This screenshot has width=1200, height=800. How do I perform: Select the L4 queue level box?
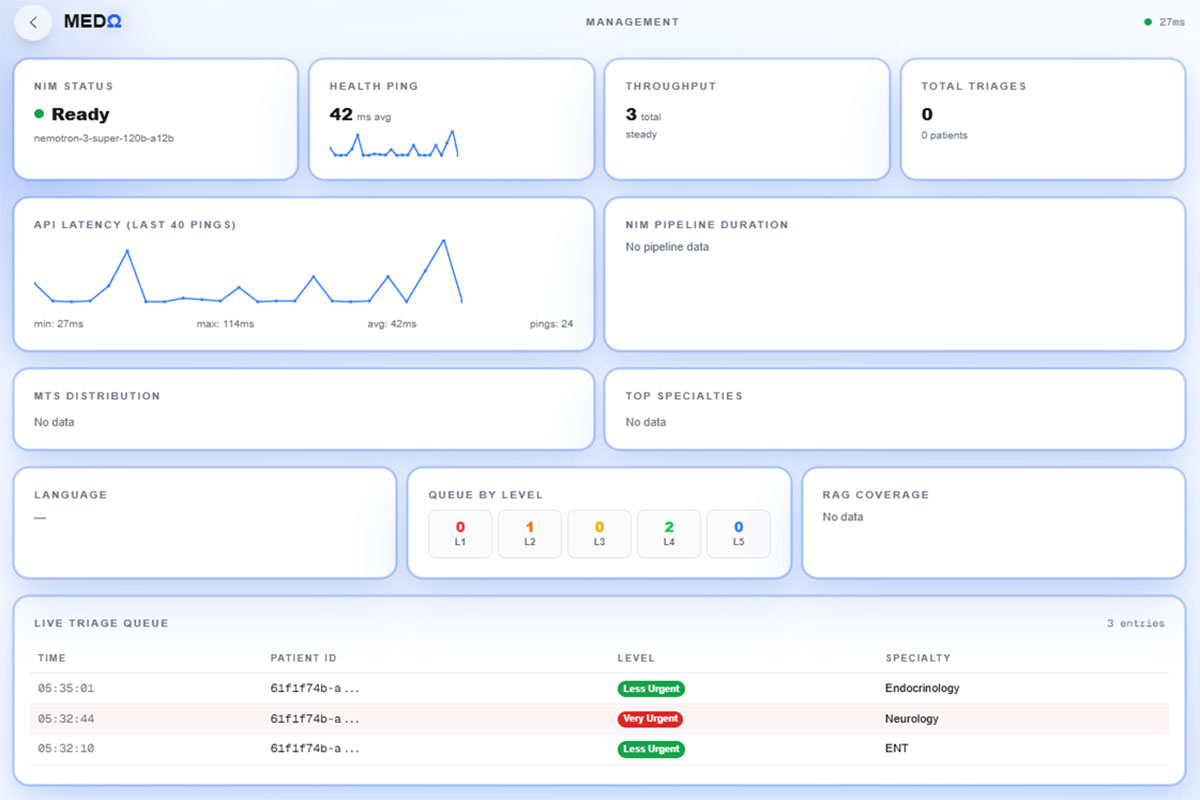pos(668,534)
